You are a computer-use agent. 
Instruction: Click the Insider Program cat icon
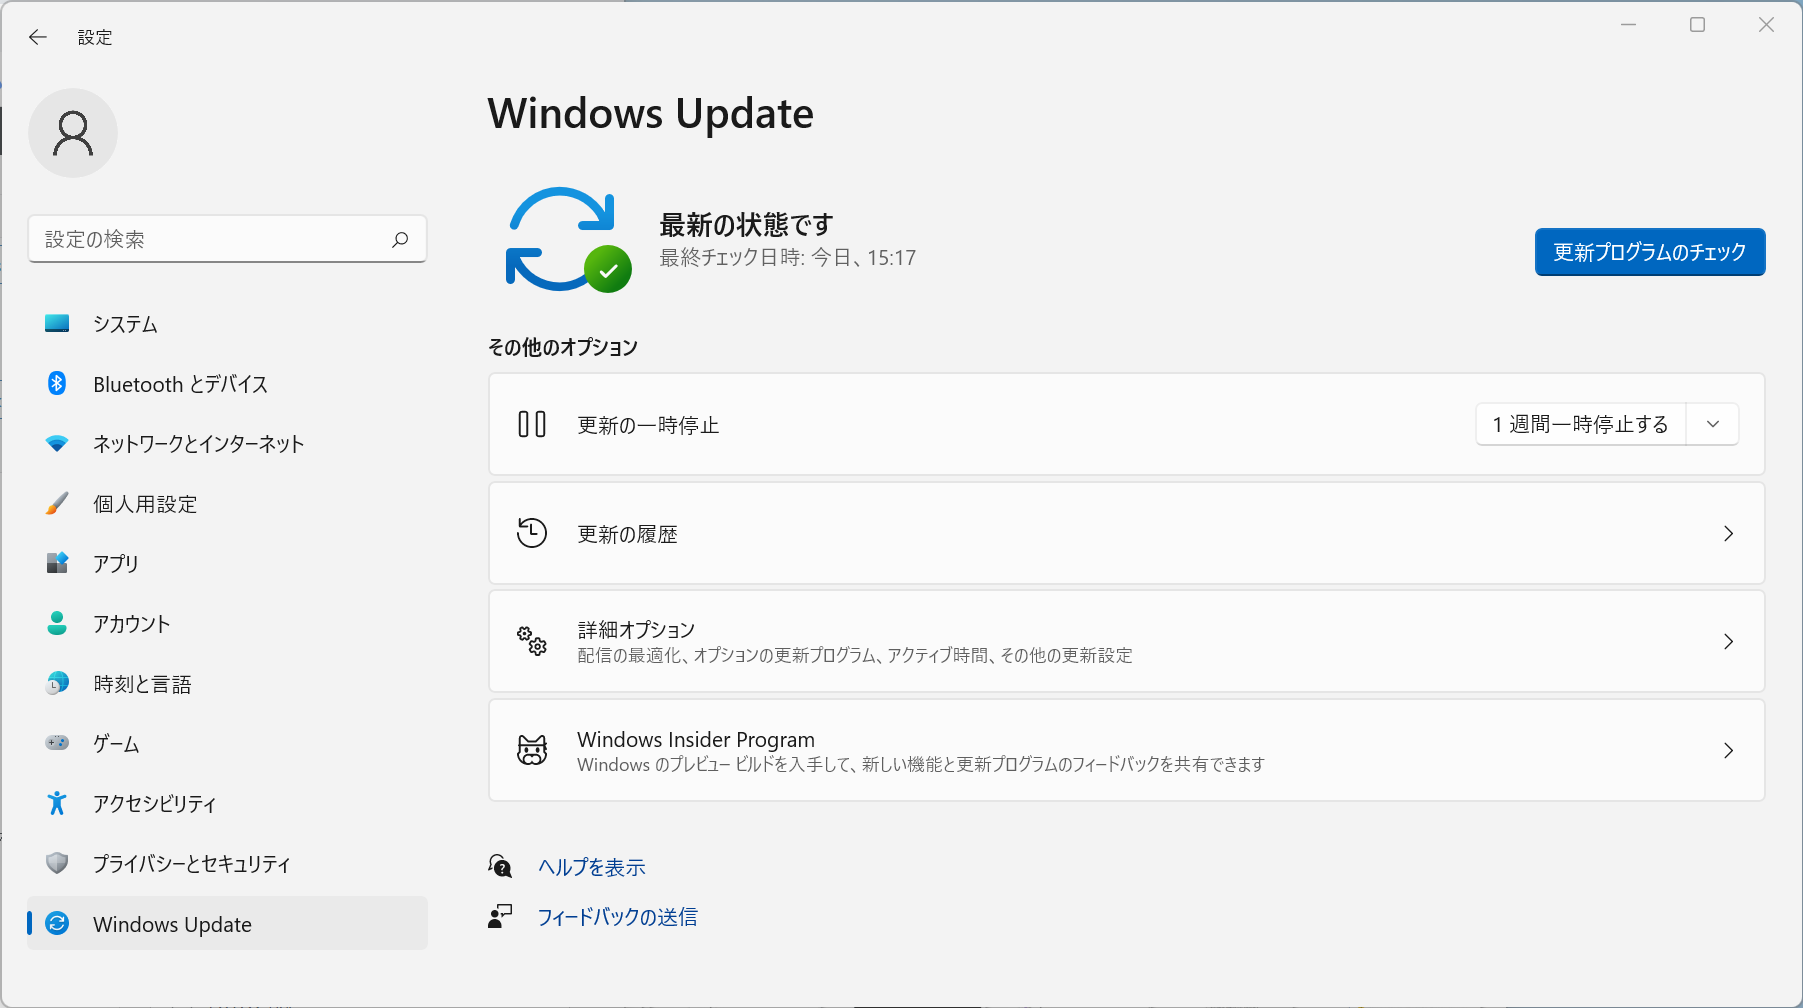[532, 750]
